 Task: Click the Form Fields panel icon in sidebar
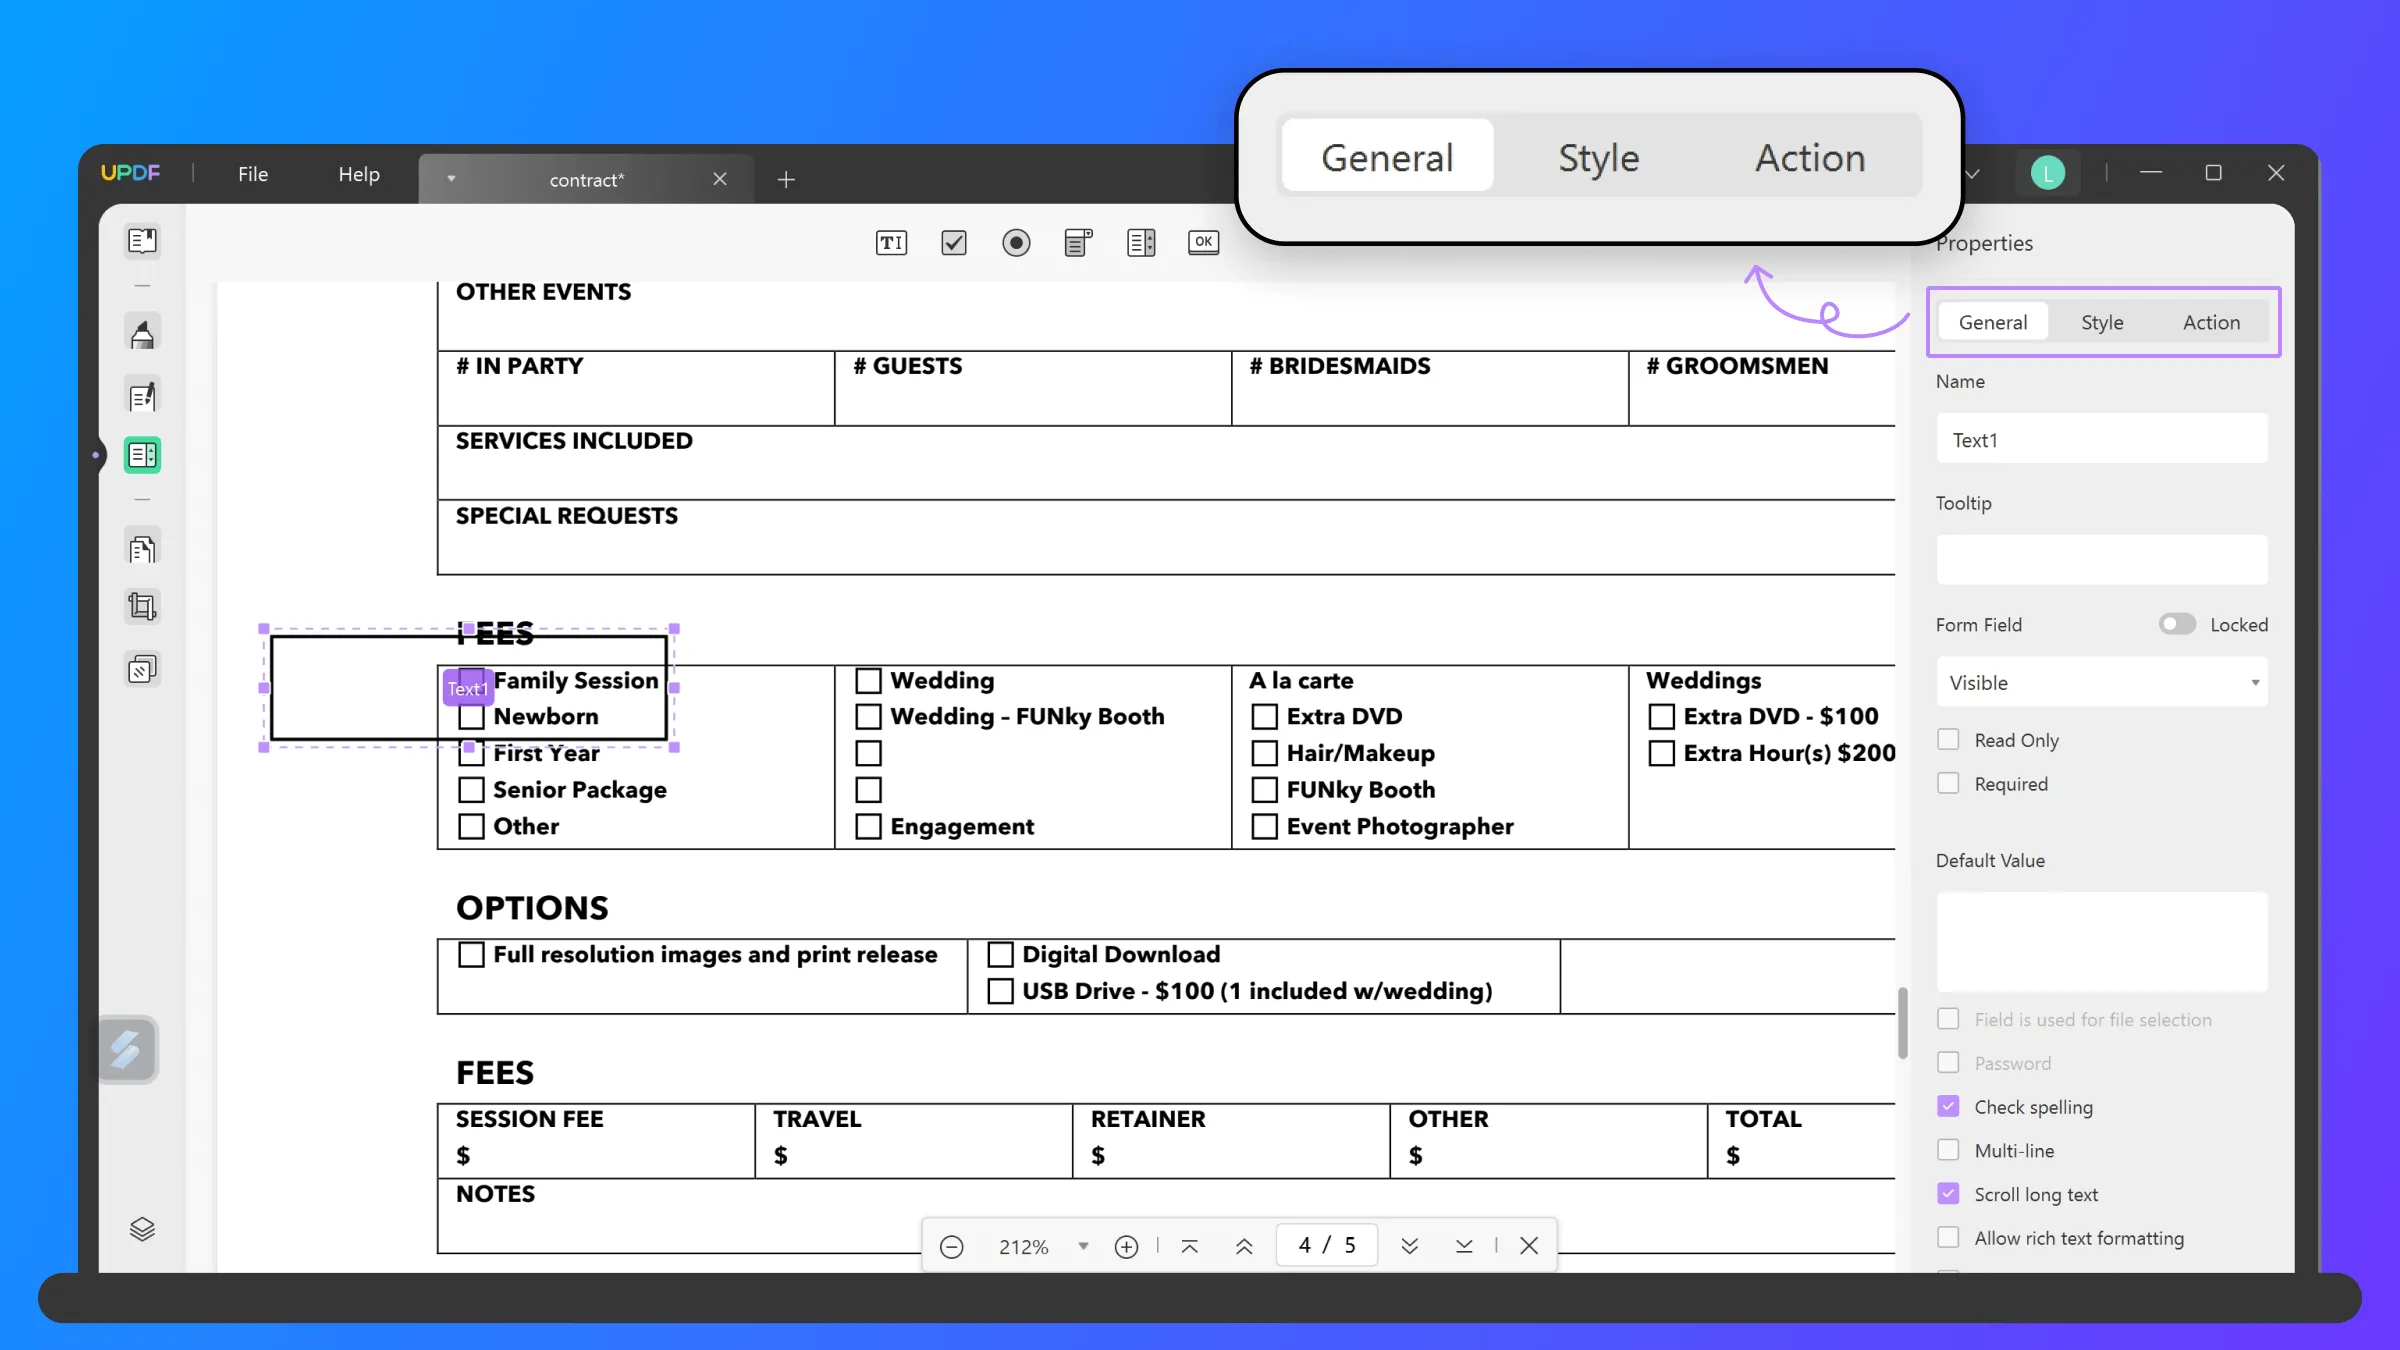pyautogui.click(x=142, y=455)
